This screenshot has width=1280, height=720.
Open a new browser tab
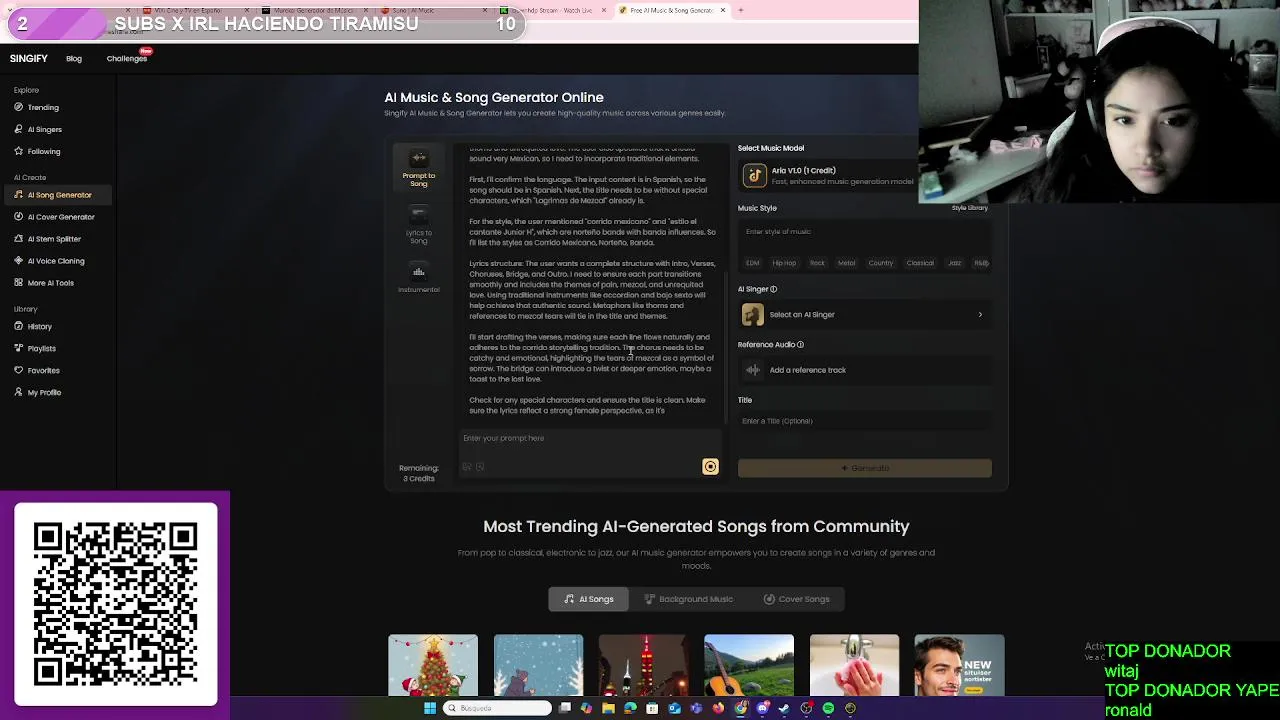[741, 10]
